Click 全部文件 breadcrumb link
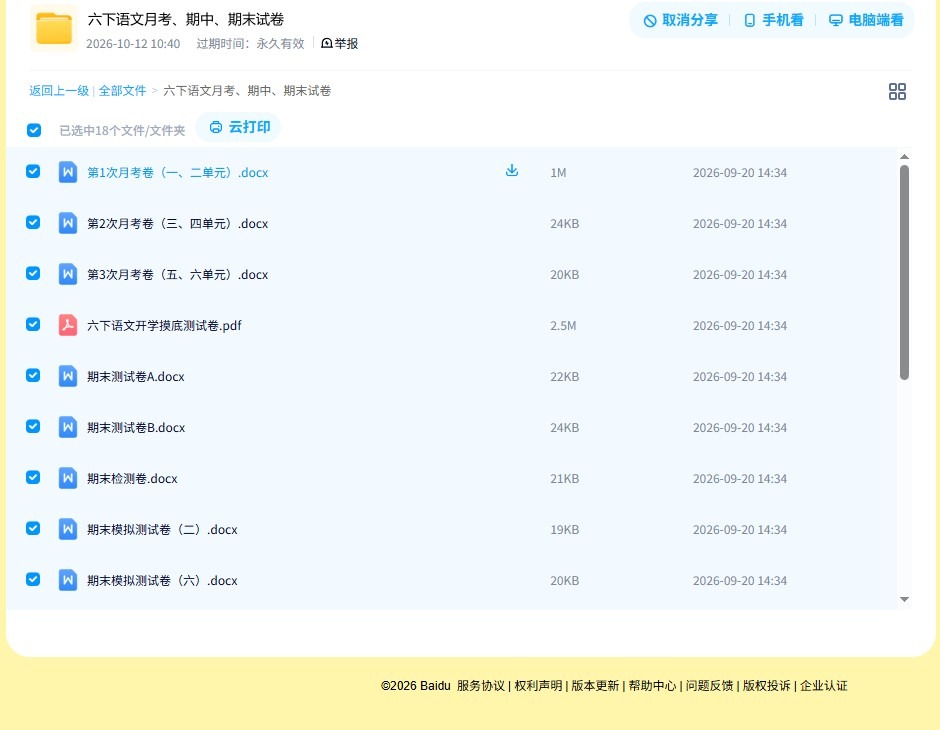940x730 pixels. pos(122,91)
